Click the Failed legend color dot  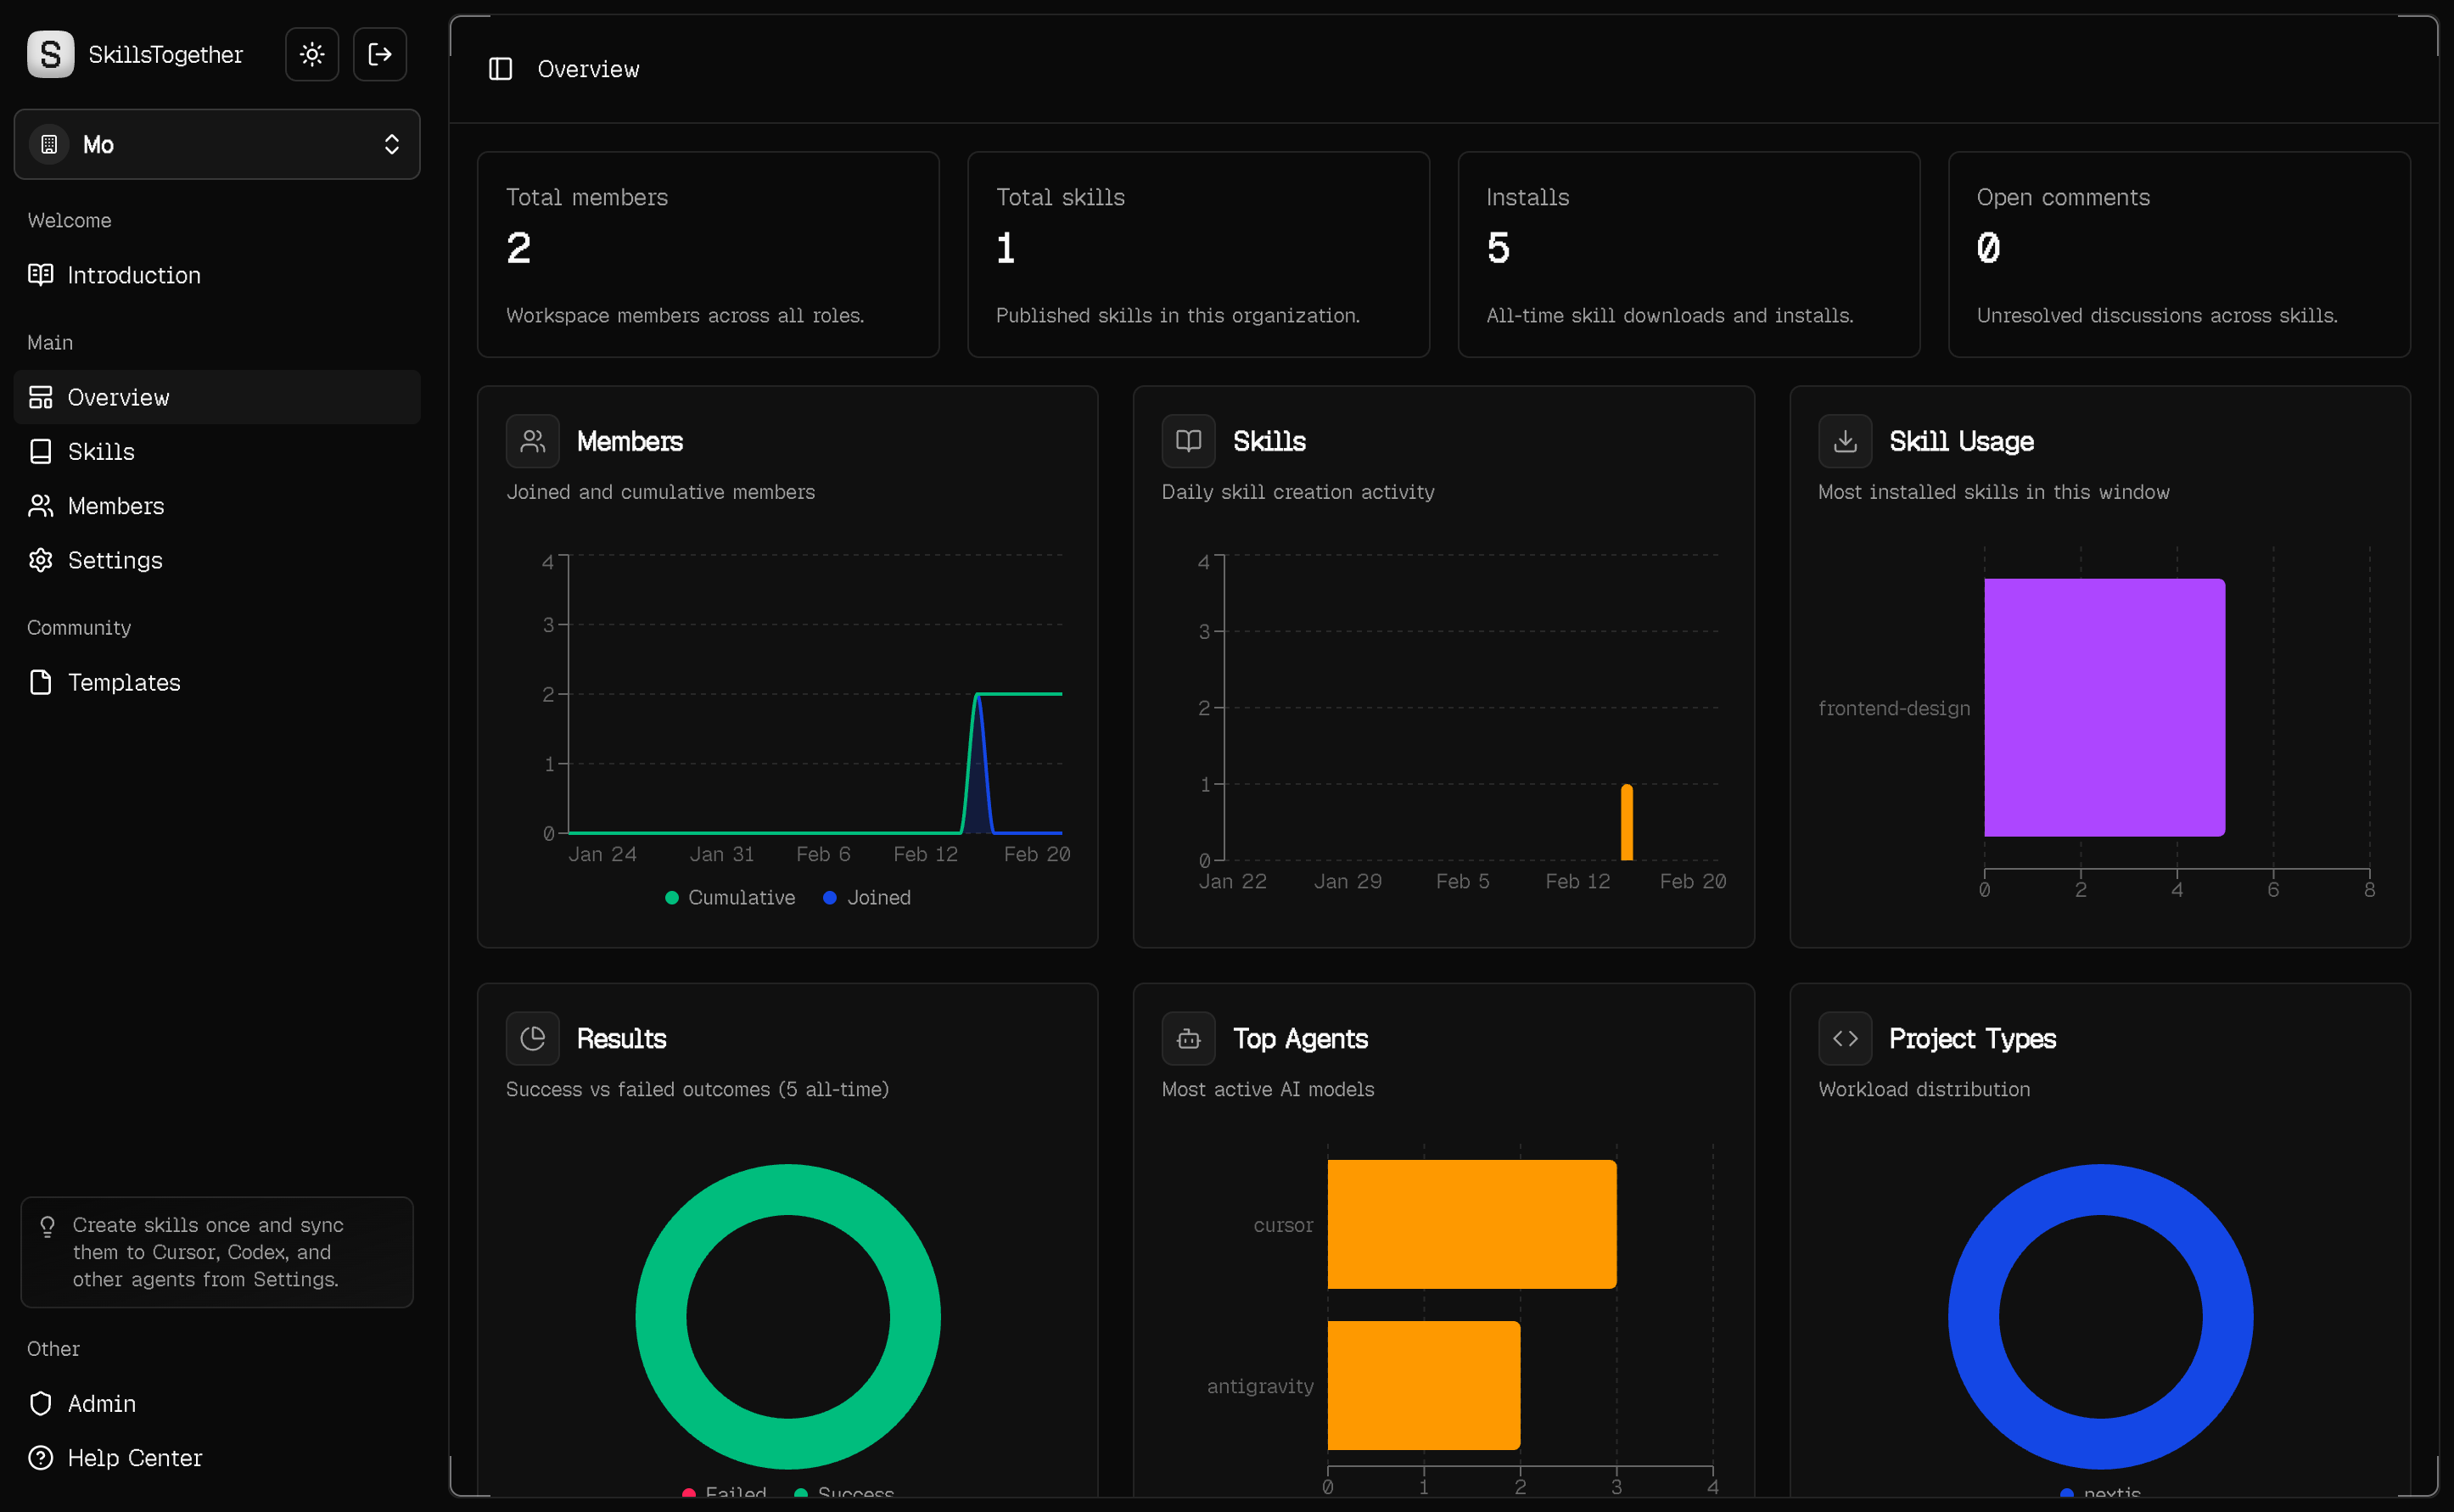[688, 1493]
